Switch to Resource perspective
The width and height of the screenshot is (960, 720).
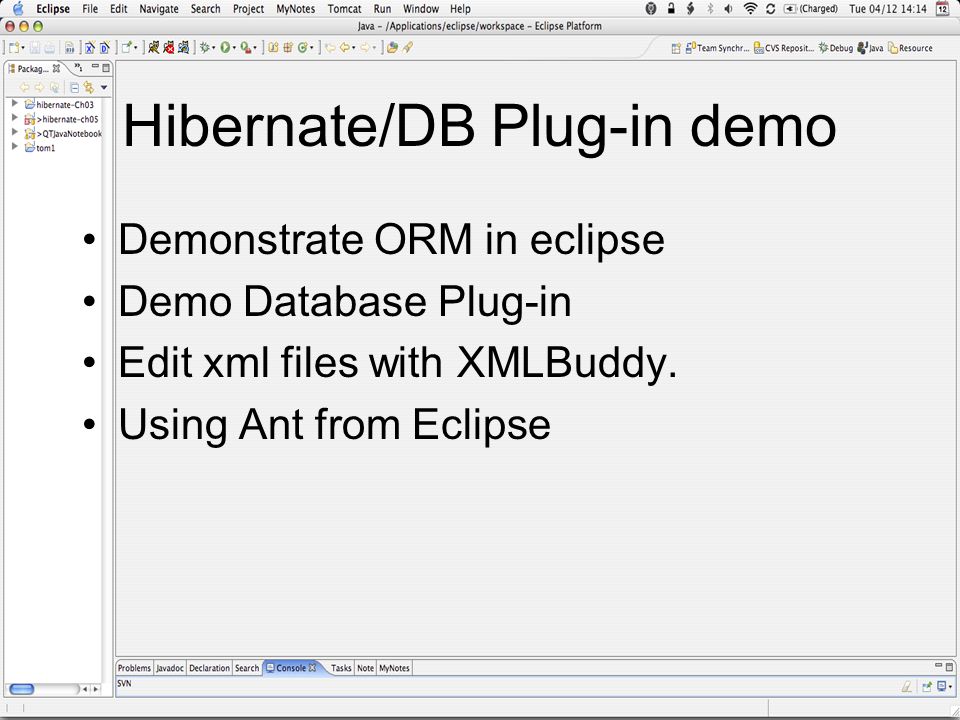click(910, 48)
